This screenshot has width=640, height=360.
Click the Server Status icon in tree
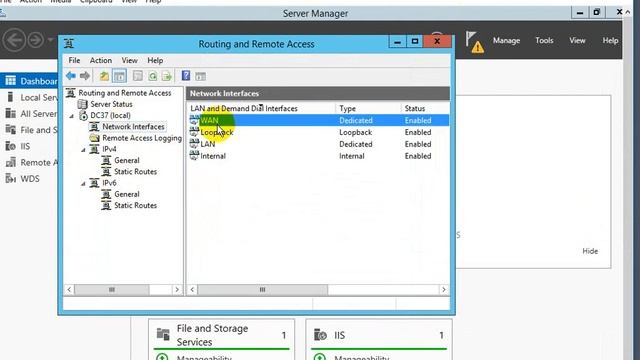82,104
